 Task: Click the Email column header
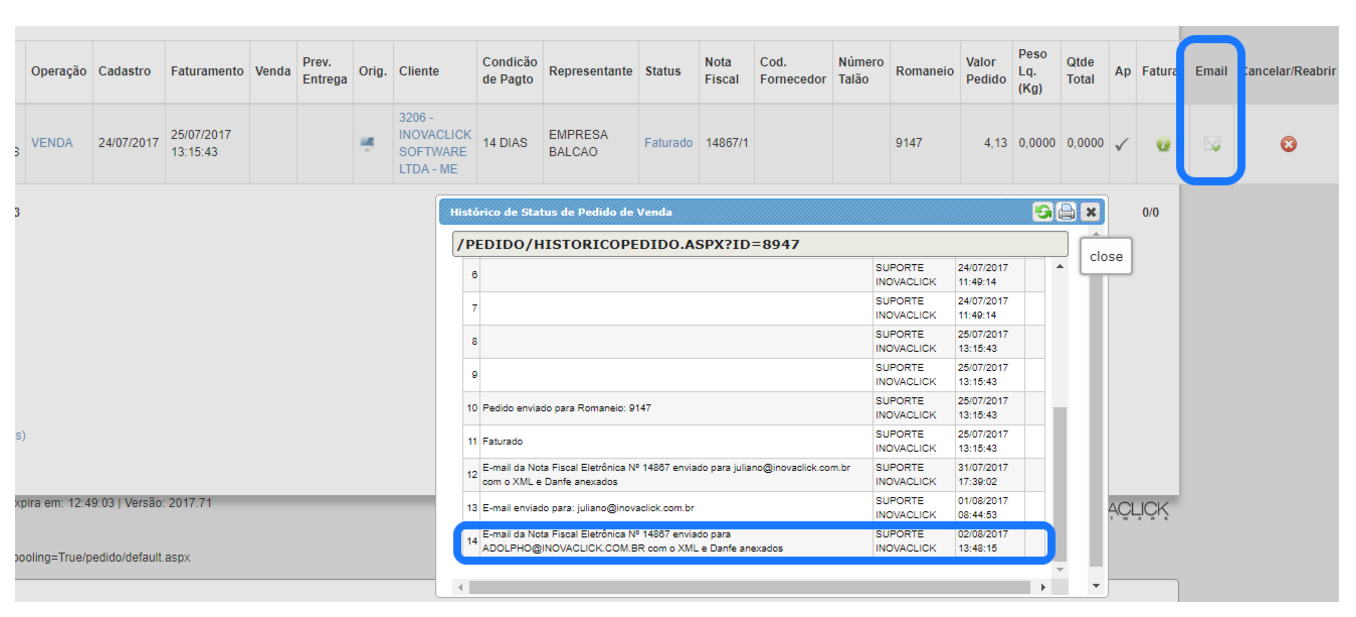point(1211,71)
